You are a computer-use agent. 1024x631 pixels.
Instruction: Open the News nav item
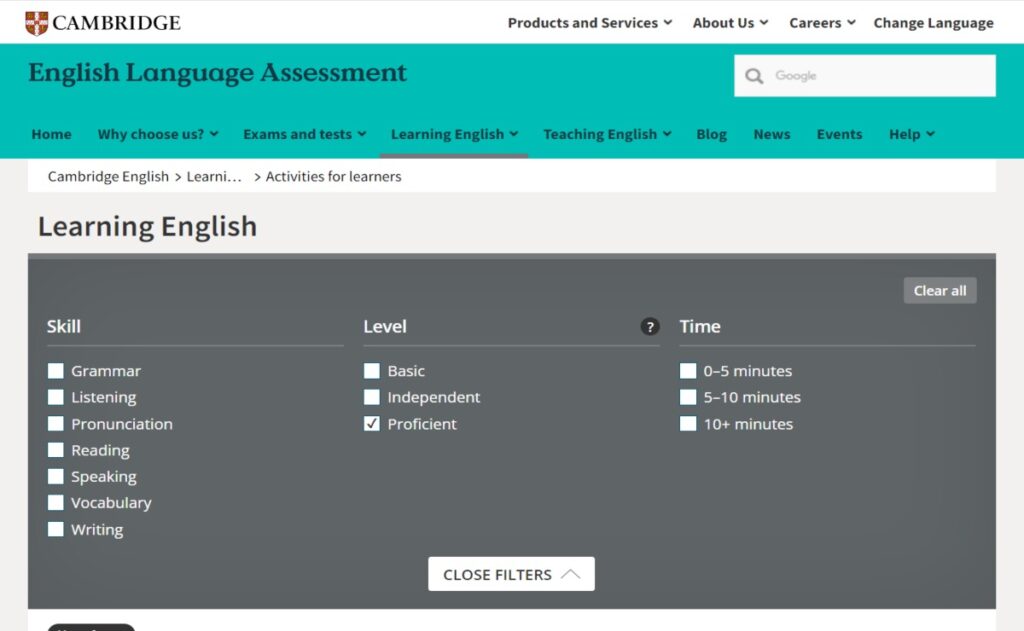coord(772,134)
